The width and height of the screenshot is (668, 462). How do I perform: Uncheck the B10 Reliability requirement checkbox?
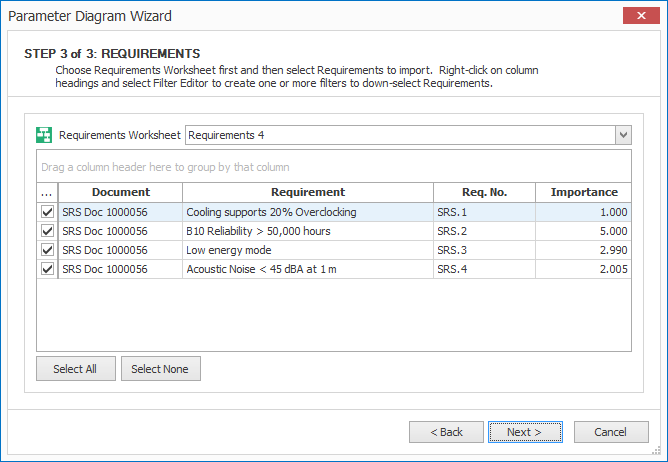point(47,231)
